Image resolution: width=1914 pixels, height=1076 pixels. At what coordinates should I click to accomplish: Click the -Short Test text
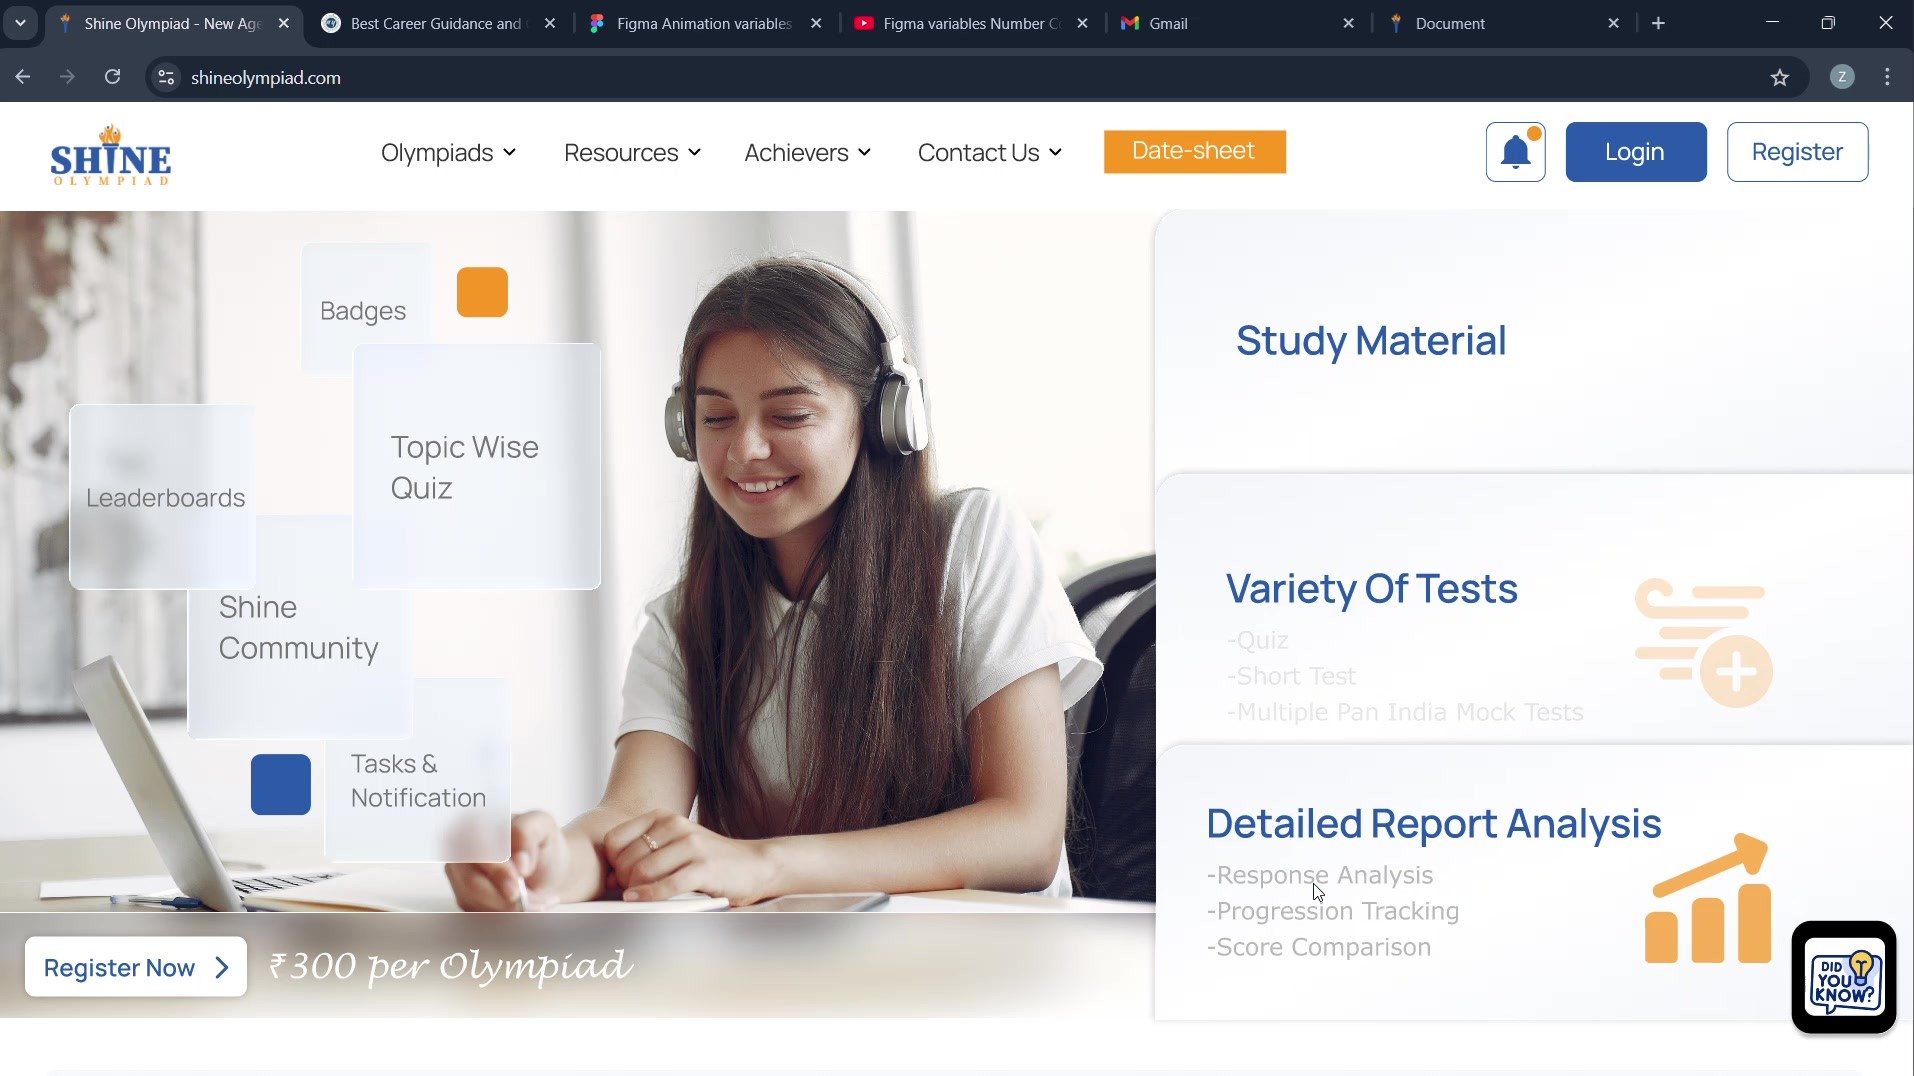pyautogui.click(x=1291, y=676)
